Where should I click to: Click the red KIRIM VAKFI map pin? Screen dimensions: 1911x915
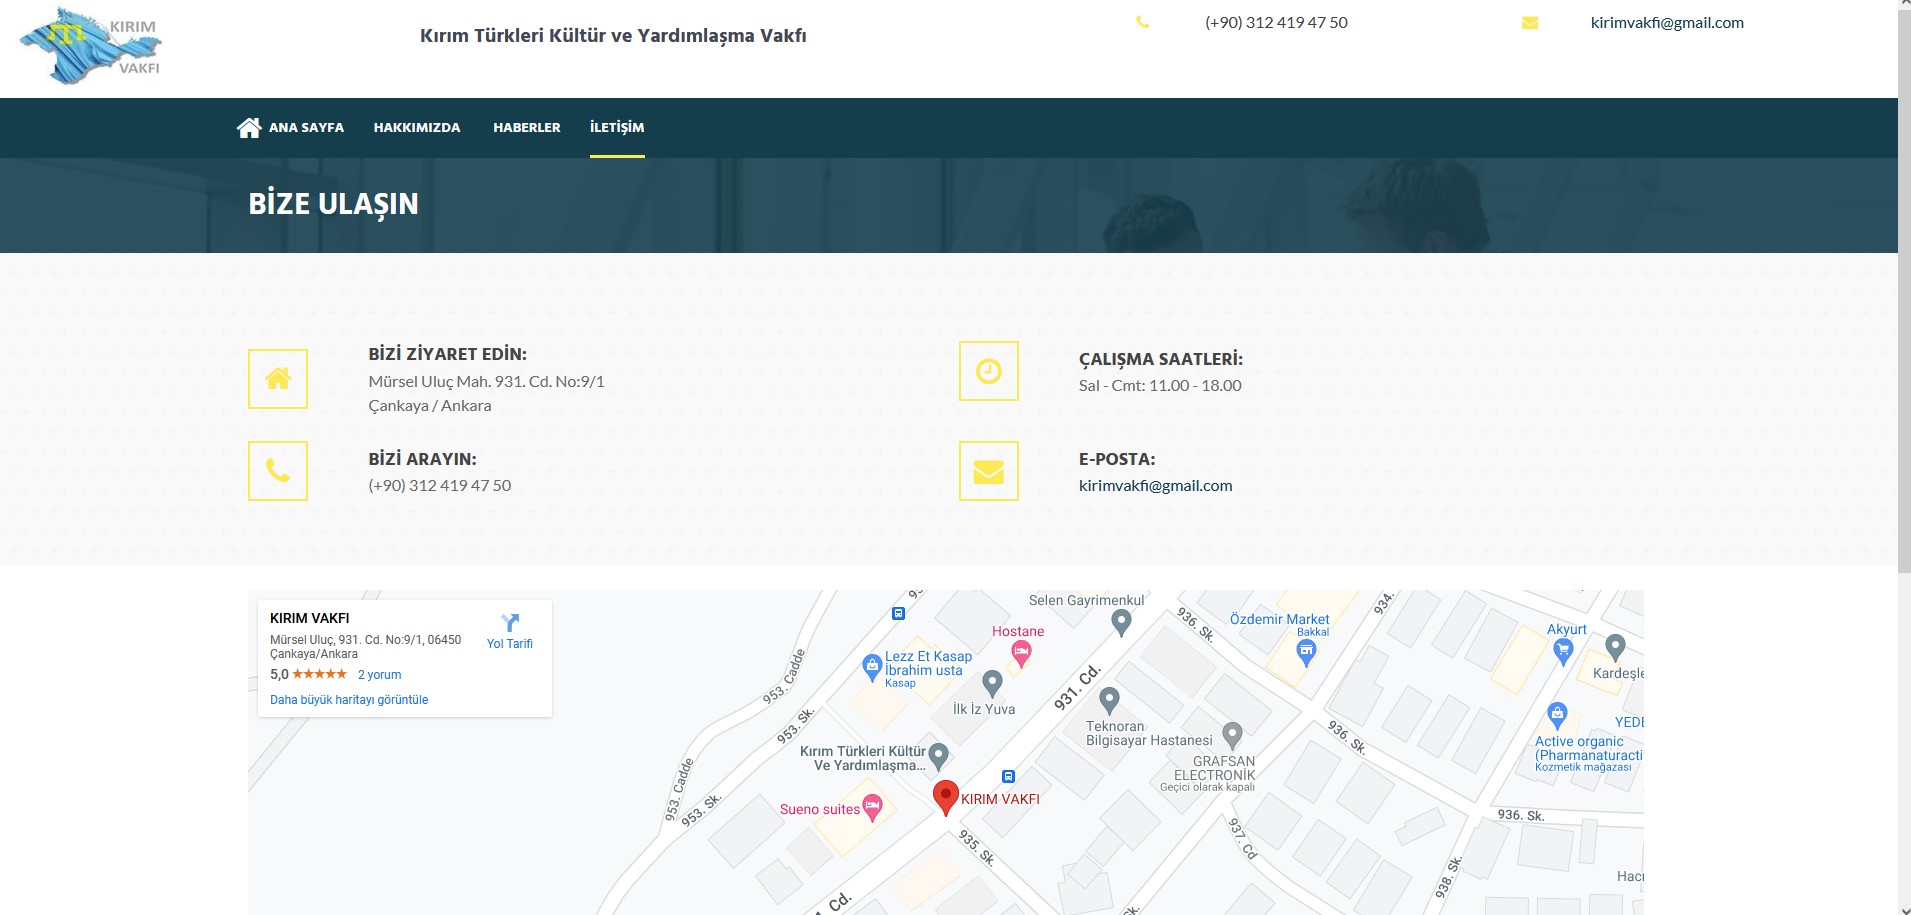(945, 798)
